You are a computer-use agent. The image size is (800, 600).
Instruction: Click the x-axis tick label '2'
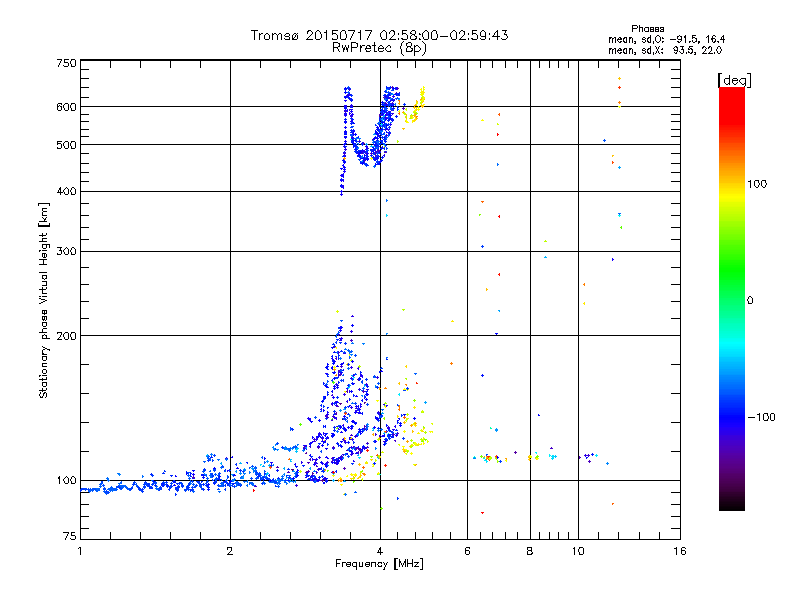tap(230, 551)
